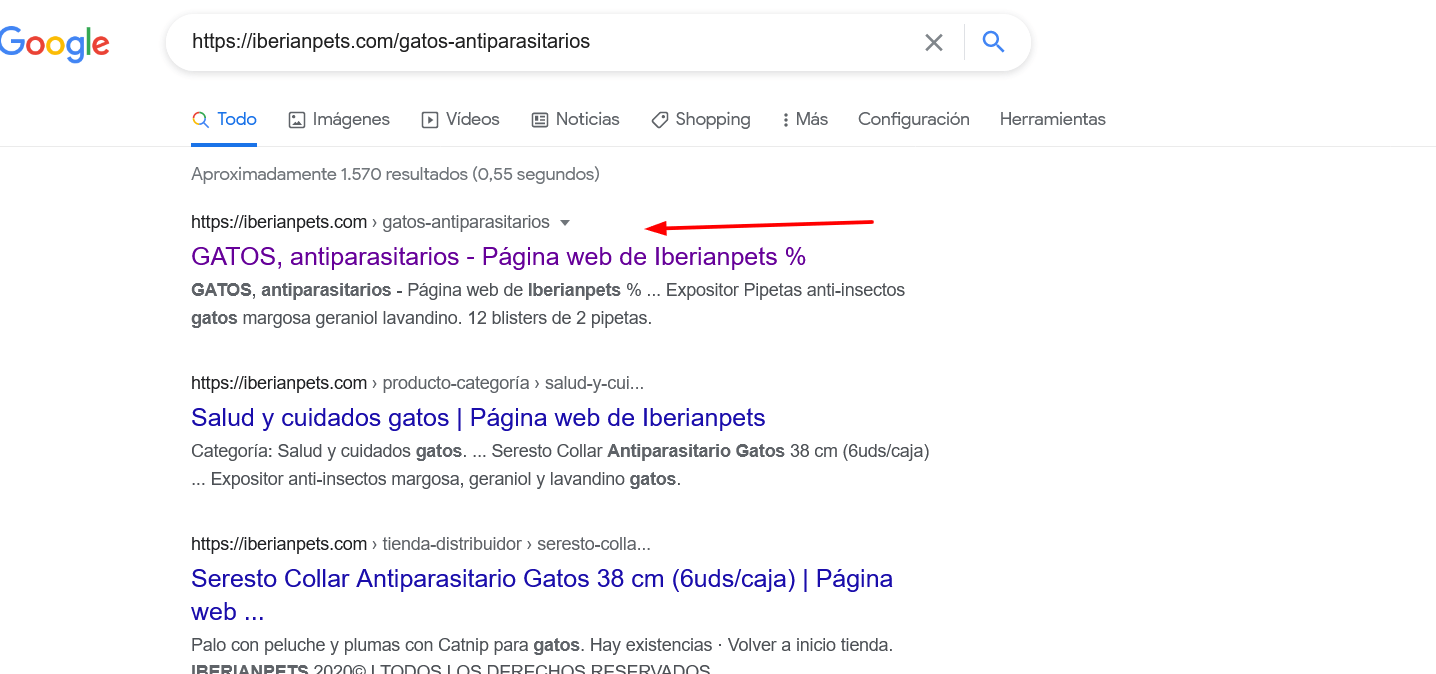Image resolution: width=1436 pixels, height=674 pixels.
Task: Open Herramientas search tools
Action: (1053, 119)
